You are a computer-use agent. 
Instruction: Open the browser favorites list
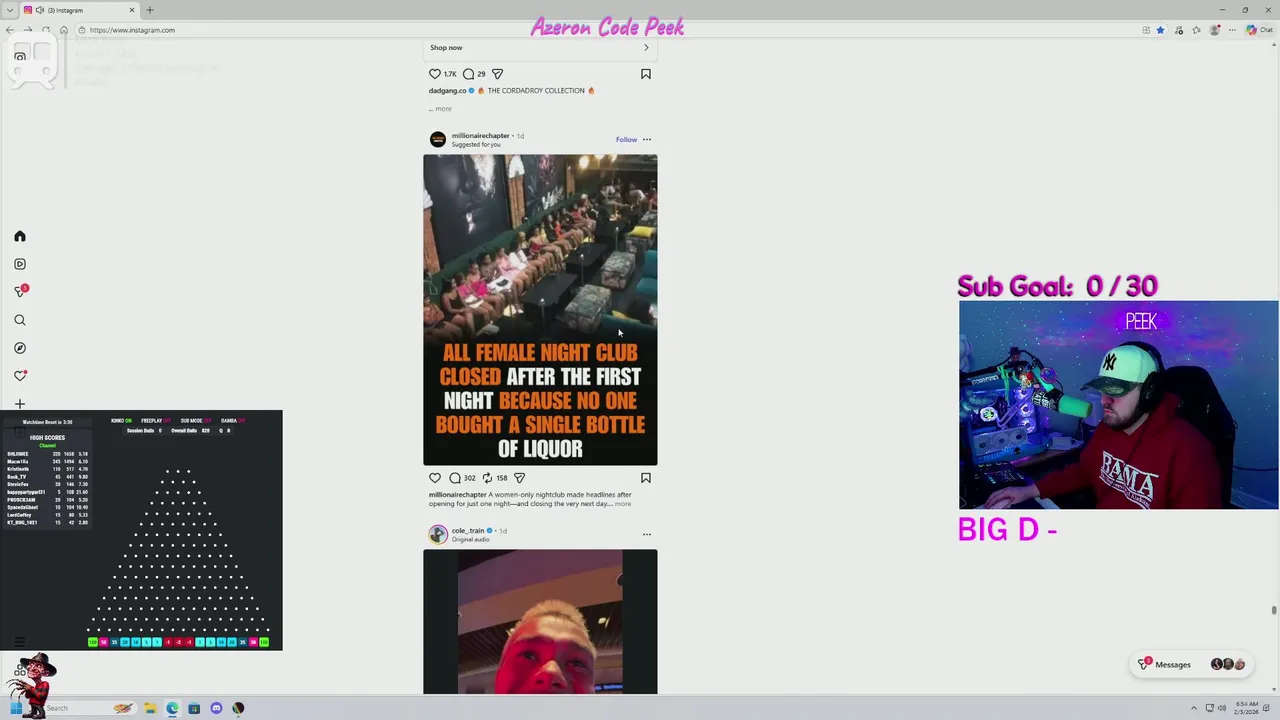(x=1196, y=30)
